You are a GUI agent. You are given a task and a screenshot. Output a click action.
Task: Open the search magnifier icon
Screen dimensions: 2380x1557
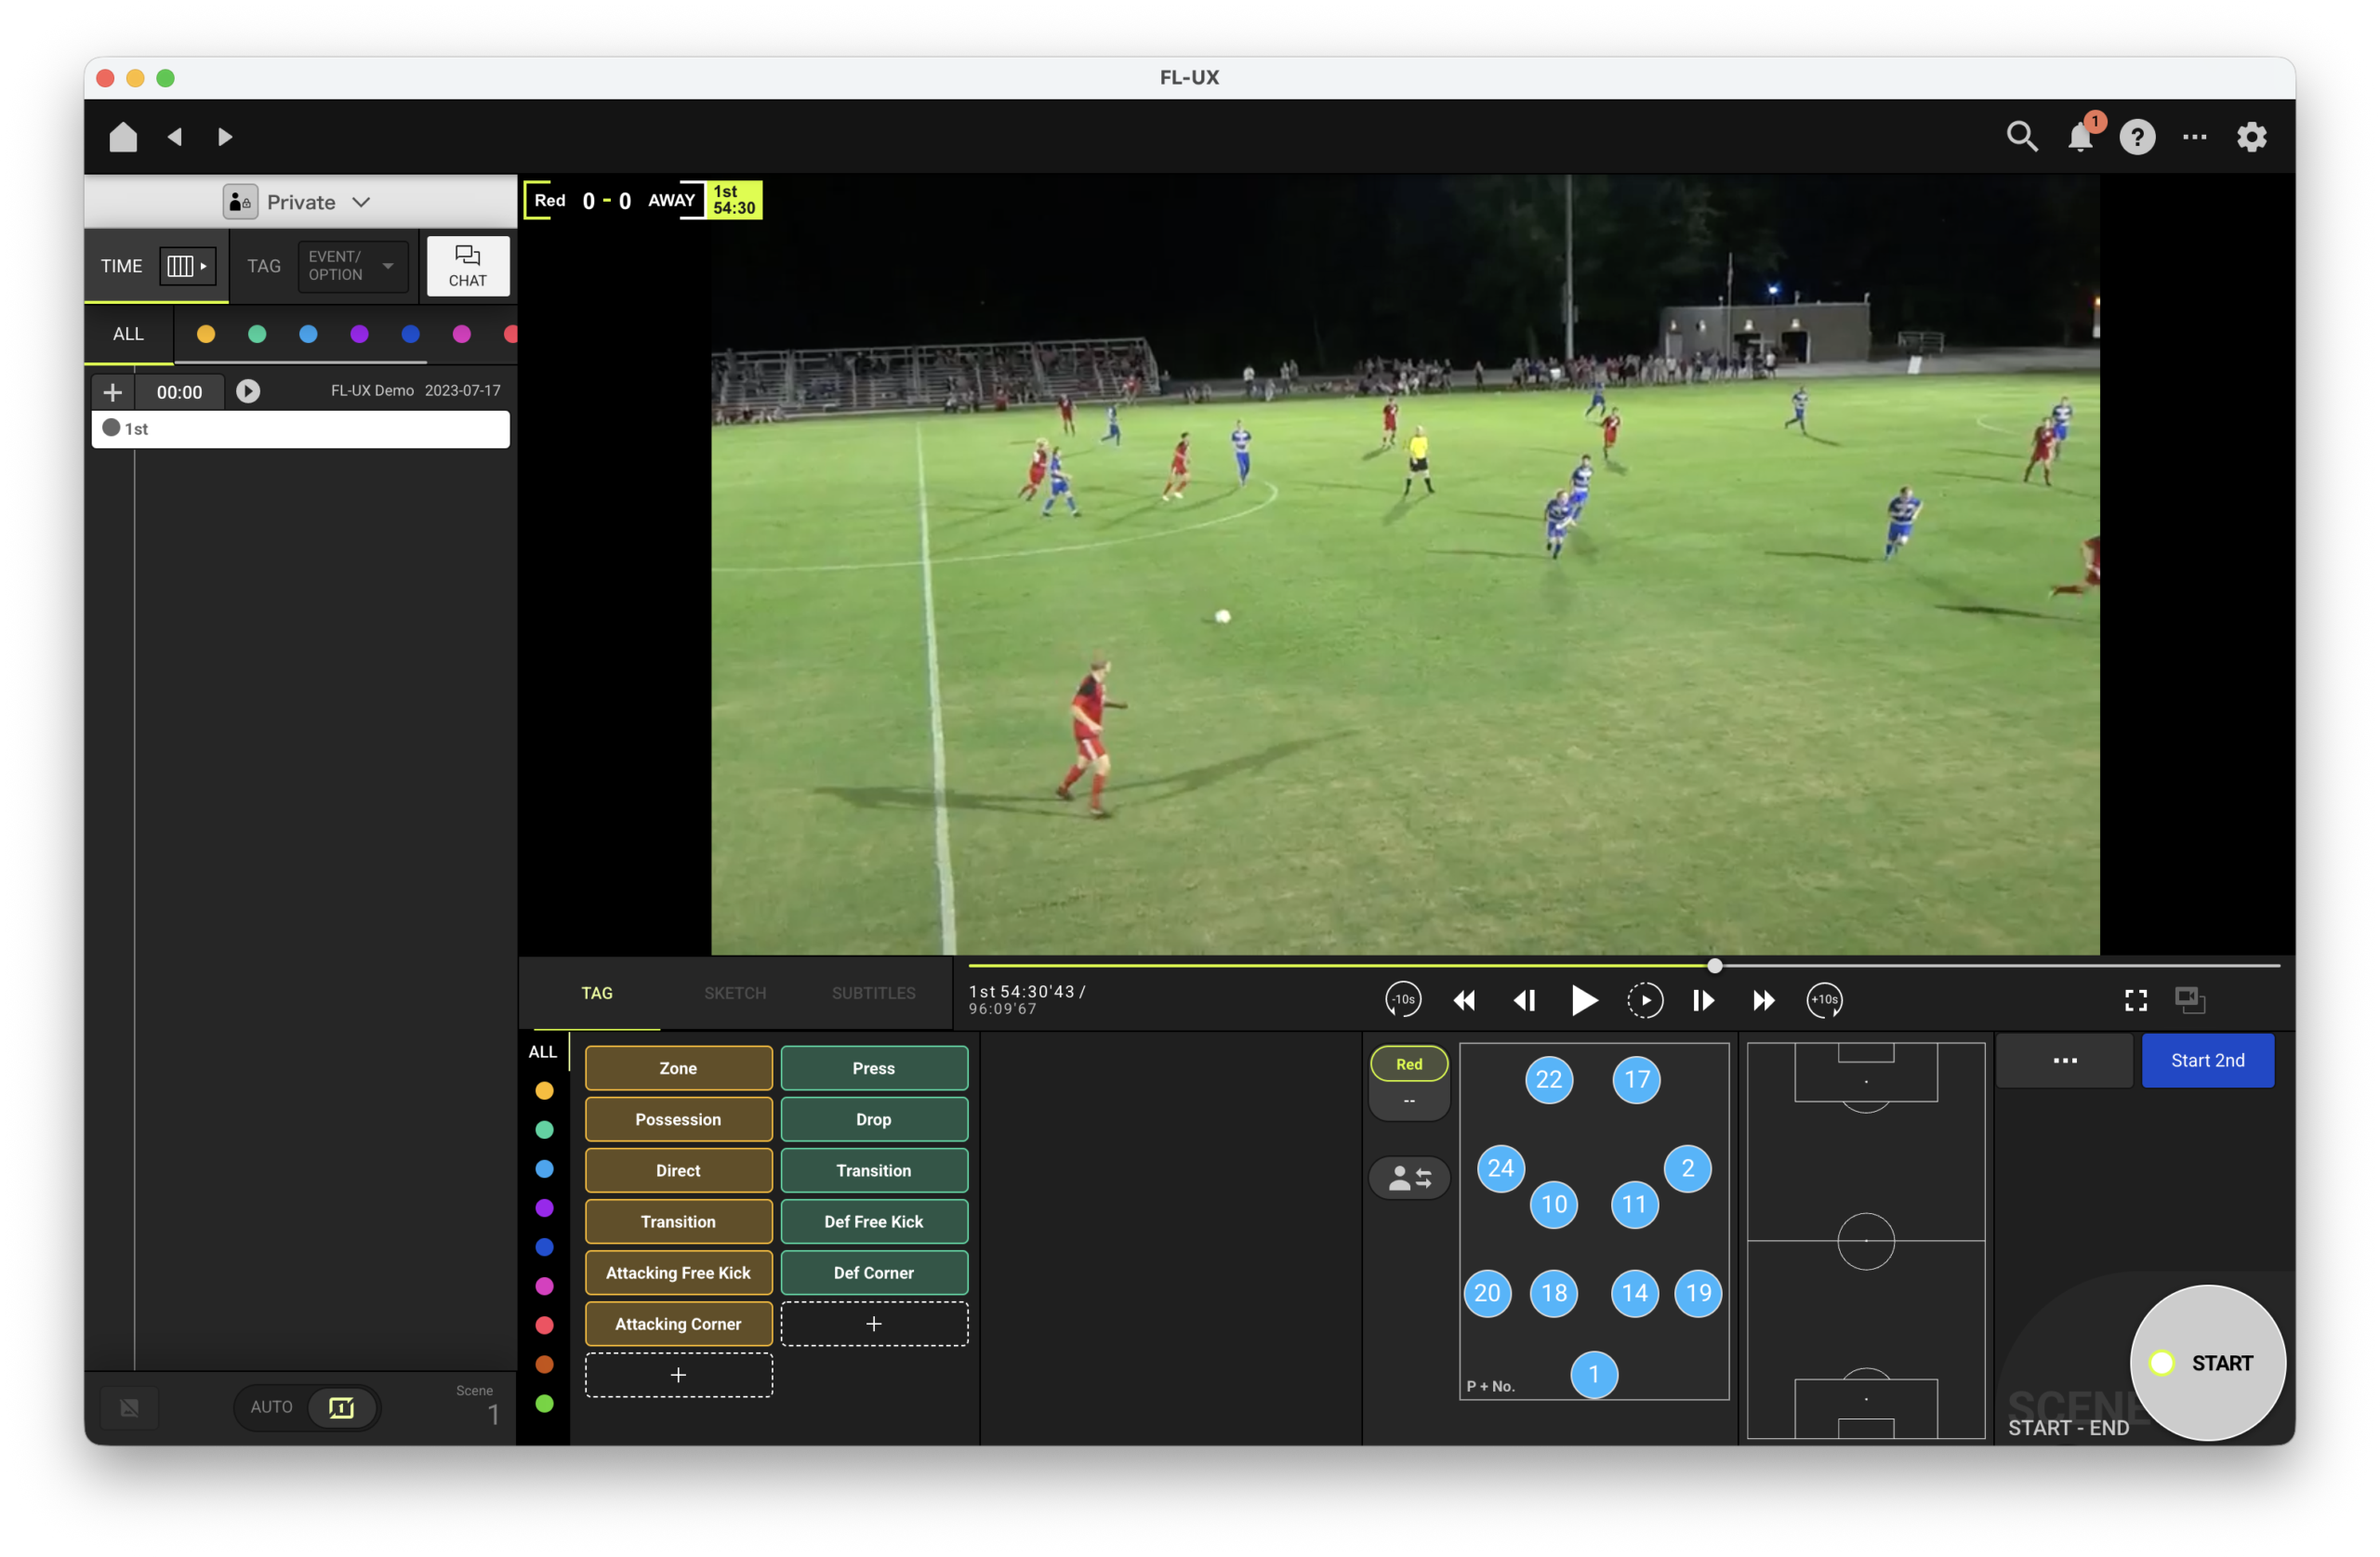point(2022,137)
